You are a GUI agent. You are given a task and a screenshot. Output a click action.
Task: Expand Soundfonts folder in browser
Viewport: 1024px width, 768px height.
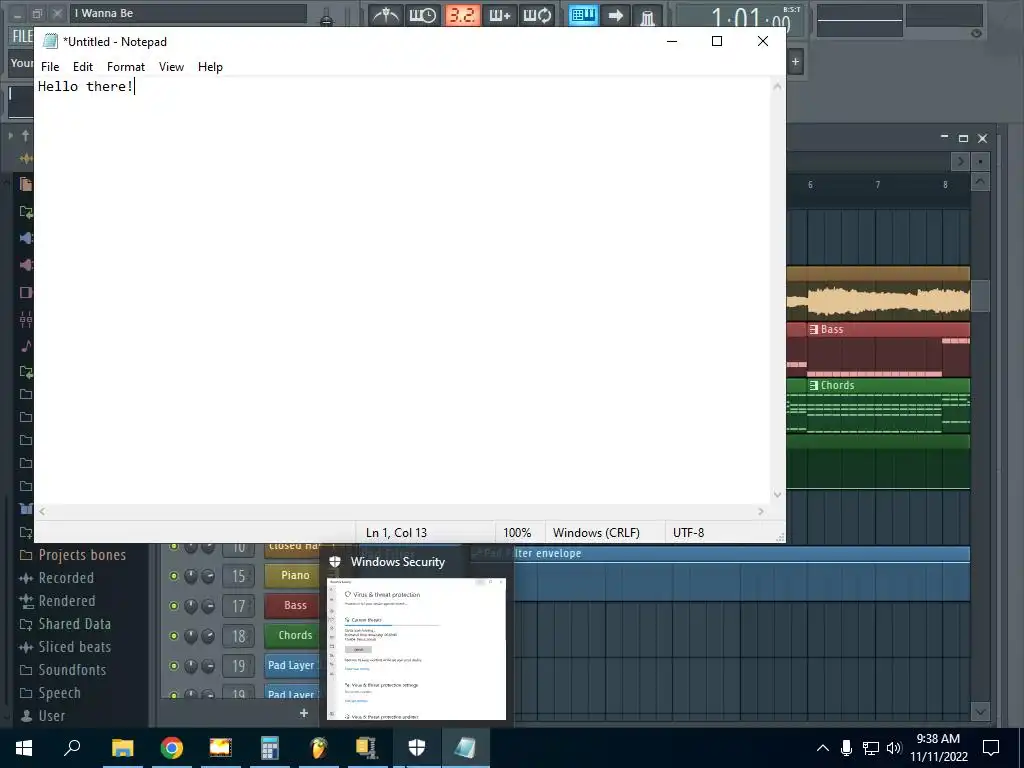(72, 670)
